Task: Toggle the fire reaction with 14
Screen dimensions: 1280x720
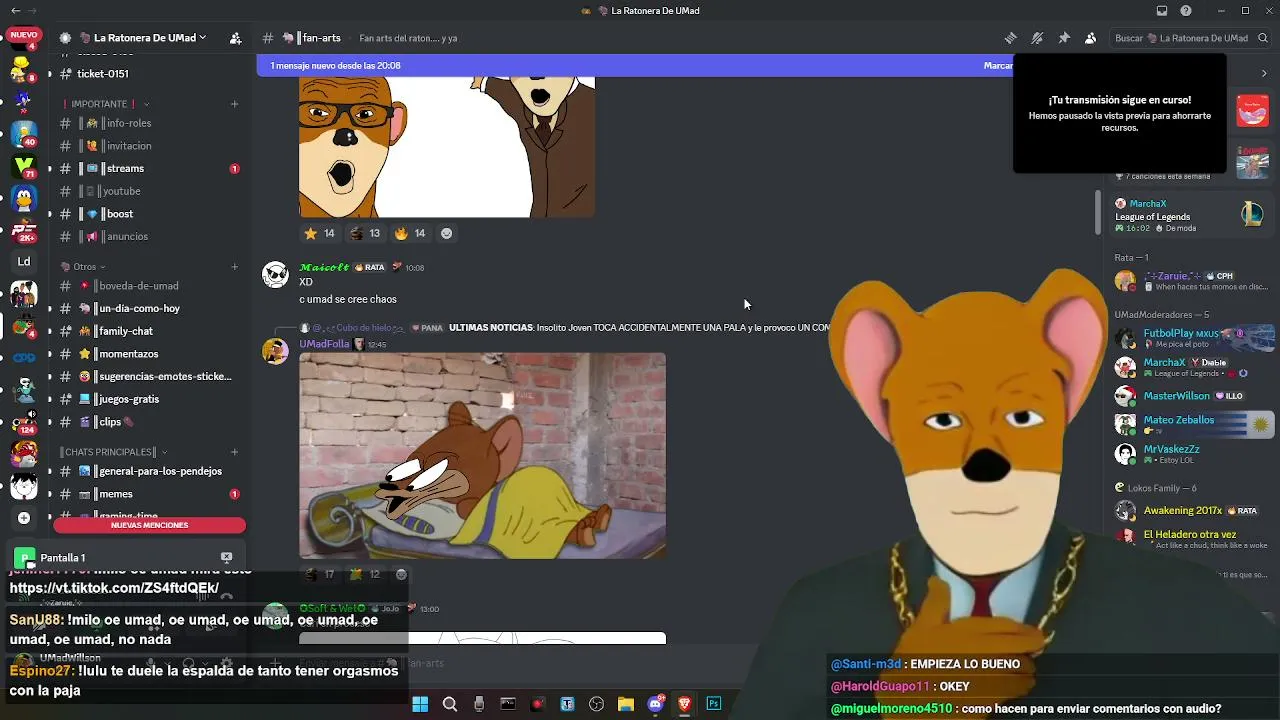Action: tap(410, 233)
